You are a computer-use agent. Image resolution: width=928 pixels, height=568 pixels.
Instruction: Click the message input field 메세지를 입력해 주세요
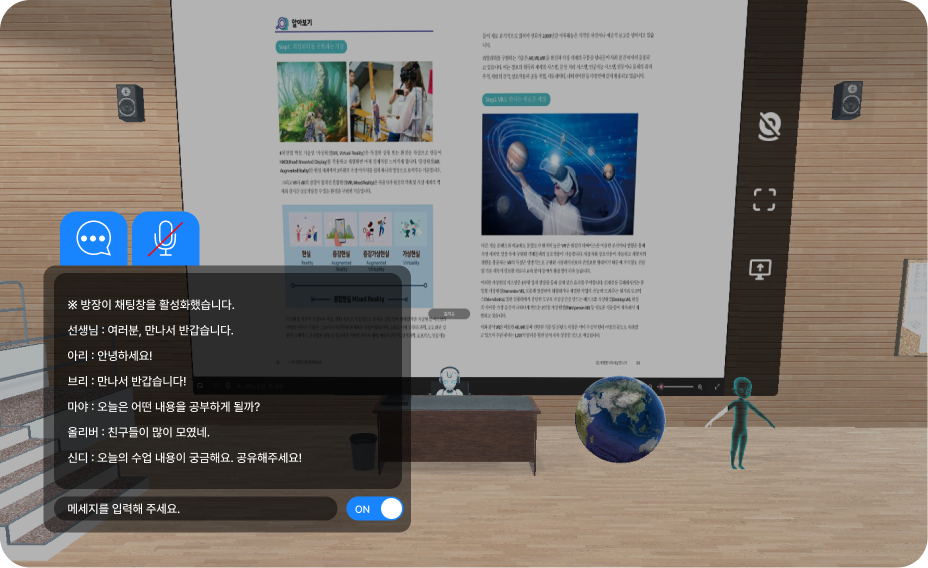(196, 509)
